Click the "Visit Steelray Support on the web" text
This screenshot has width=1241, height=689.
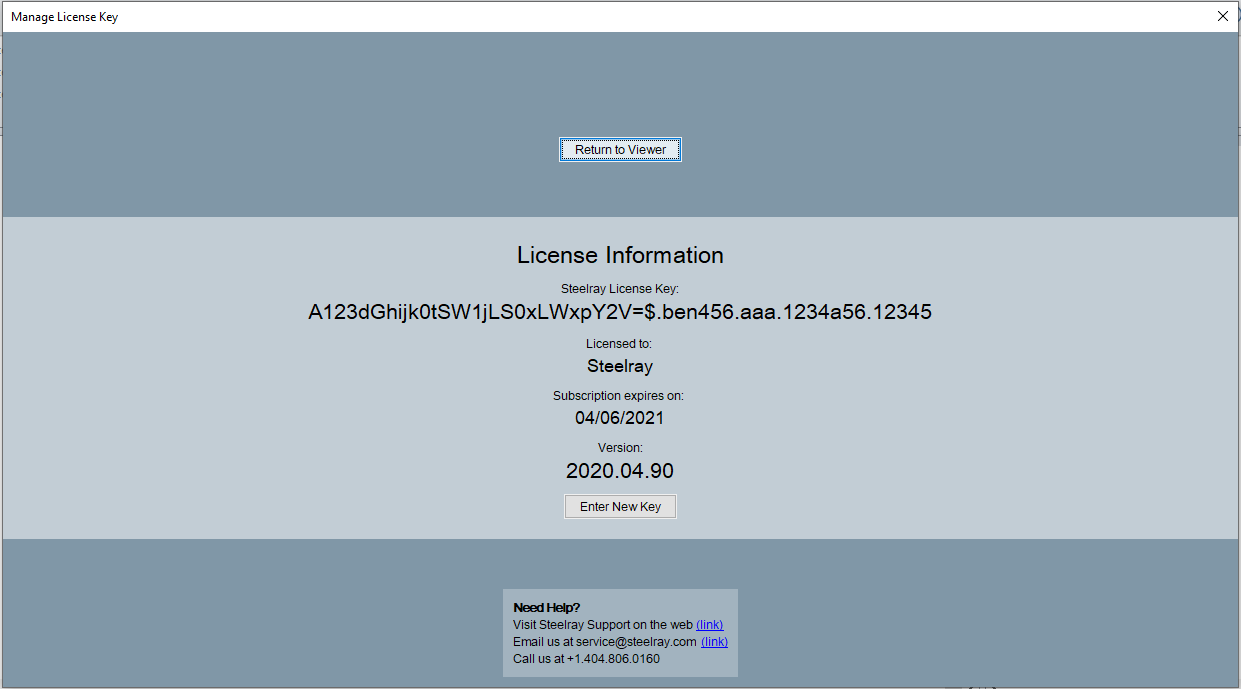tap(602, 625)
